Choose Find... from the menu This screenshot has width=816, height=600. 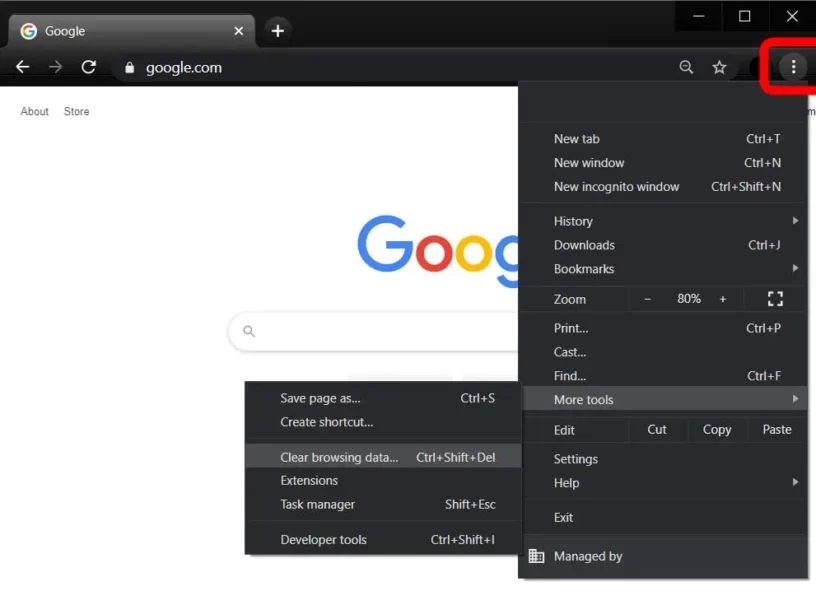coord(664,376)
